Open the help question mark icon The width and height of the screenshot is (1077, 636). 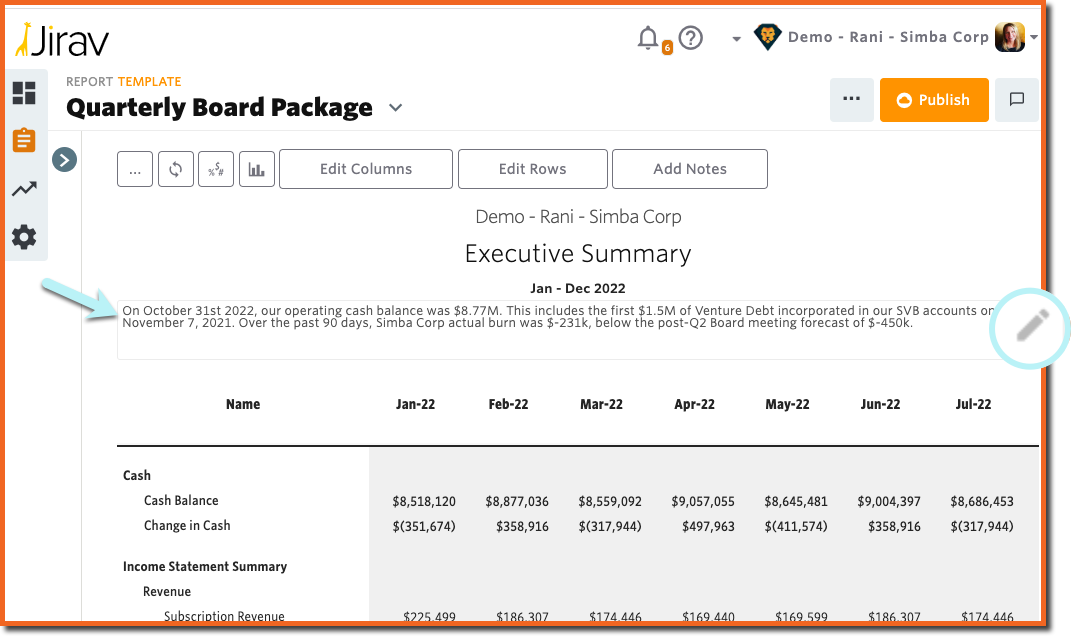coord(690,38)
